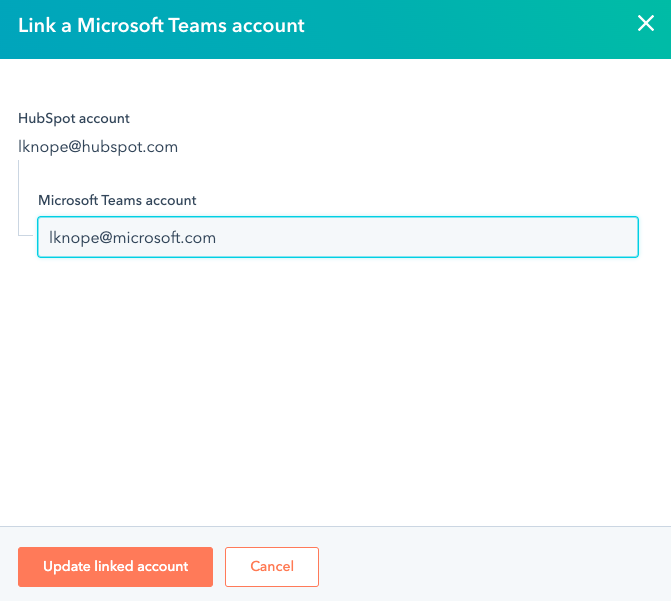This screenshot has height=601, width=671.
Task: Focus the Microsoft Teams account input field
Action: click(x=337, y=237)
